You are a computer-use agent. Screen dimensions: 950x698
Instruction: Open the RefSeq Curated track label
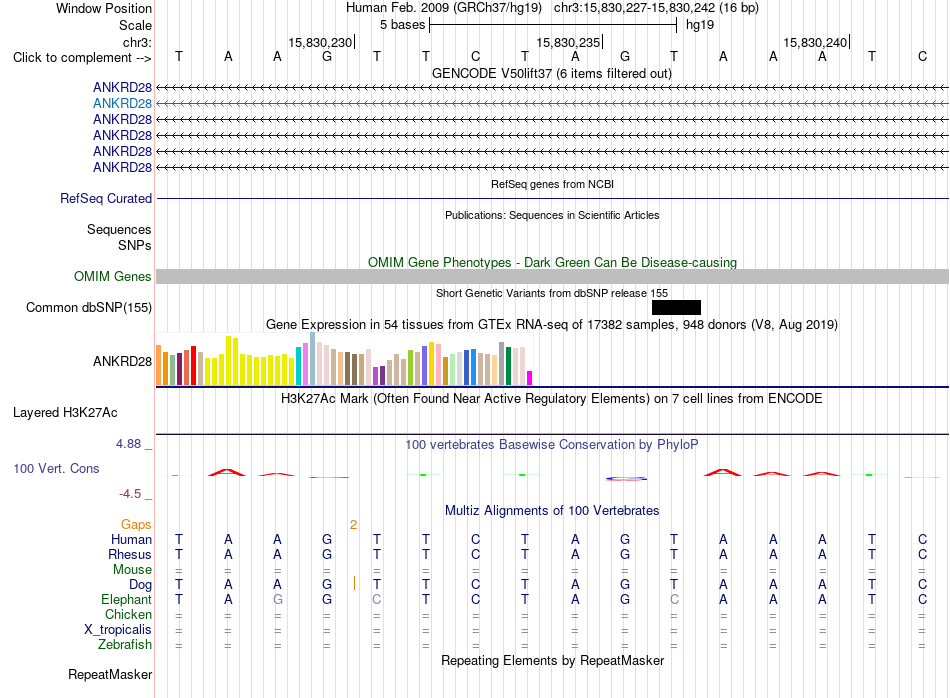(105, 198)
